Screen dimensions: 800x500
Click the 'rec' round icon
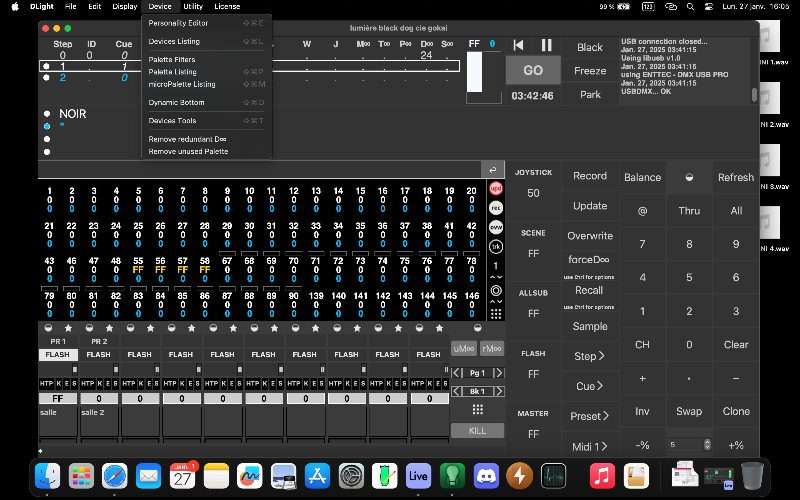(x=495, y=207)
